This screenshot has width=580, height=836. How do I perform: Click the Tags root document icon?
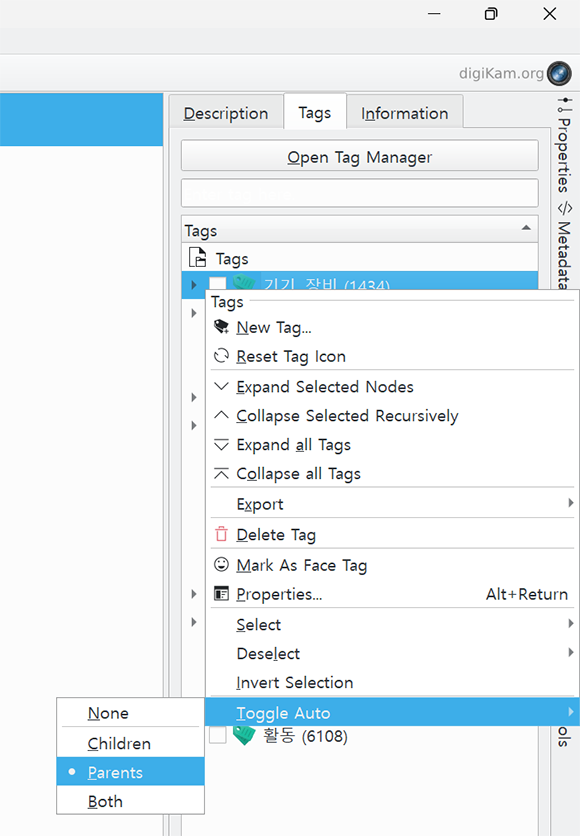point(197,258)
